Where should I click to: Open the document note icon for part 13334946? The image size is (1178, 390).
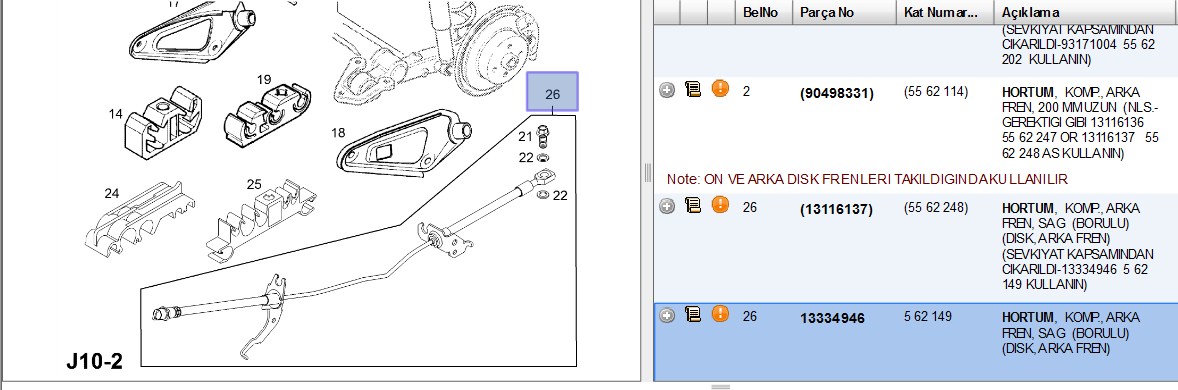693,315
